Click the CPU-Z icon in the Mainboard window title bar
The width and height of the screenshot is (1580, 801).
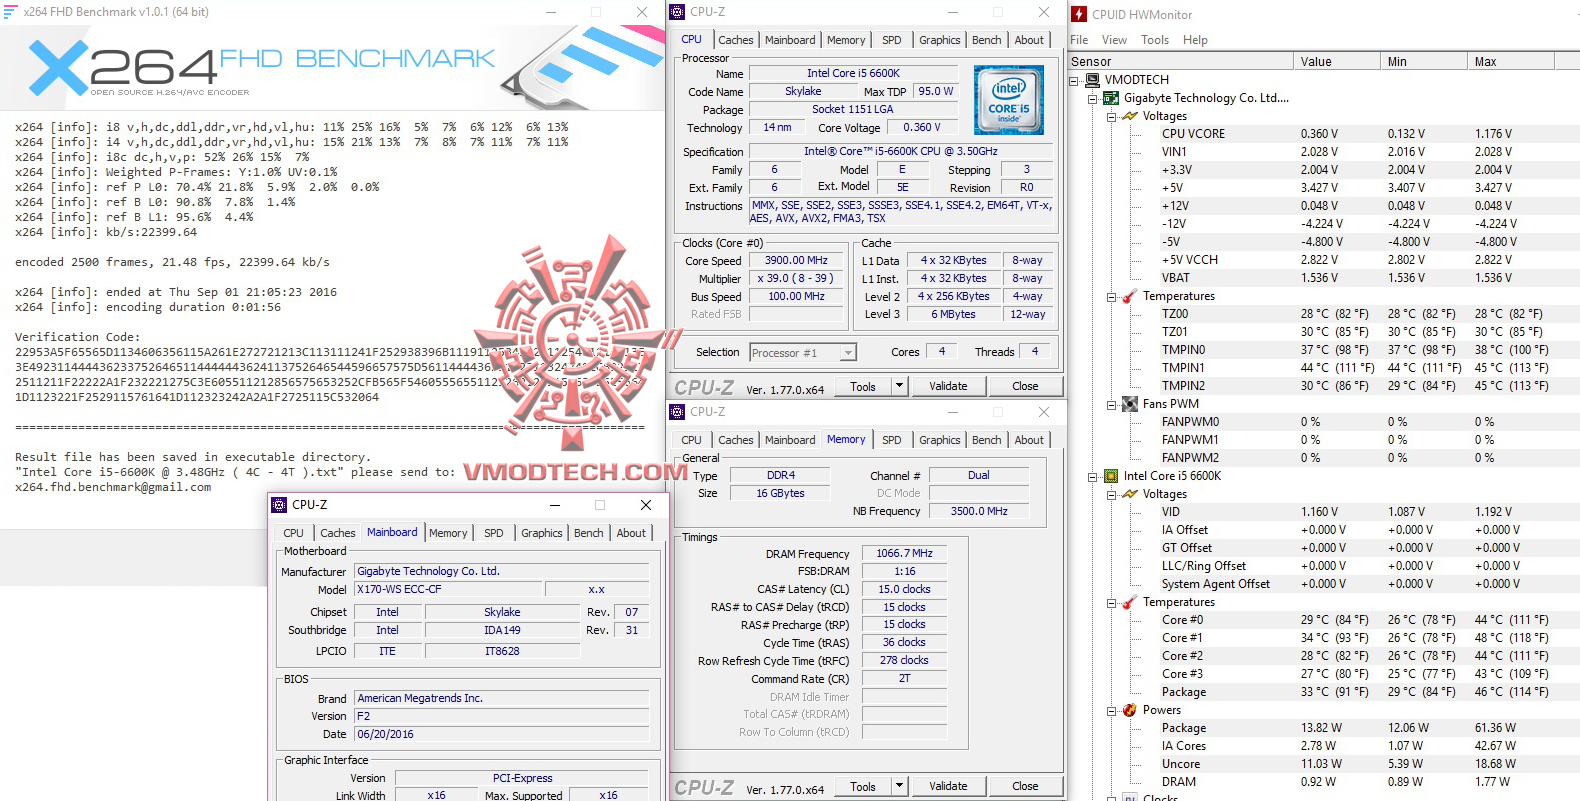point(279,505)
